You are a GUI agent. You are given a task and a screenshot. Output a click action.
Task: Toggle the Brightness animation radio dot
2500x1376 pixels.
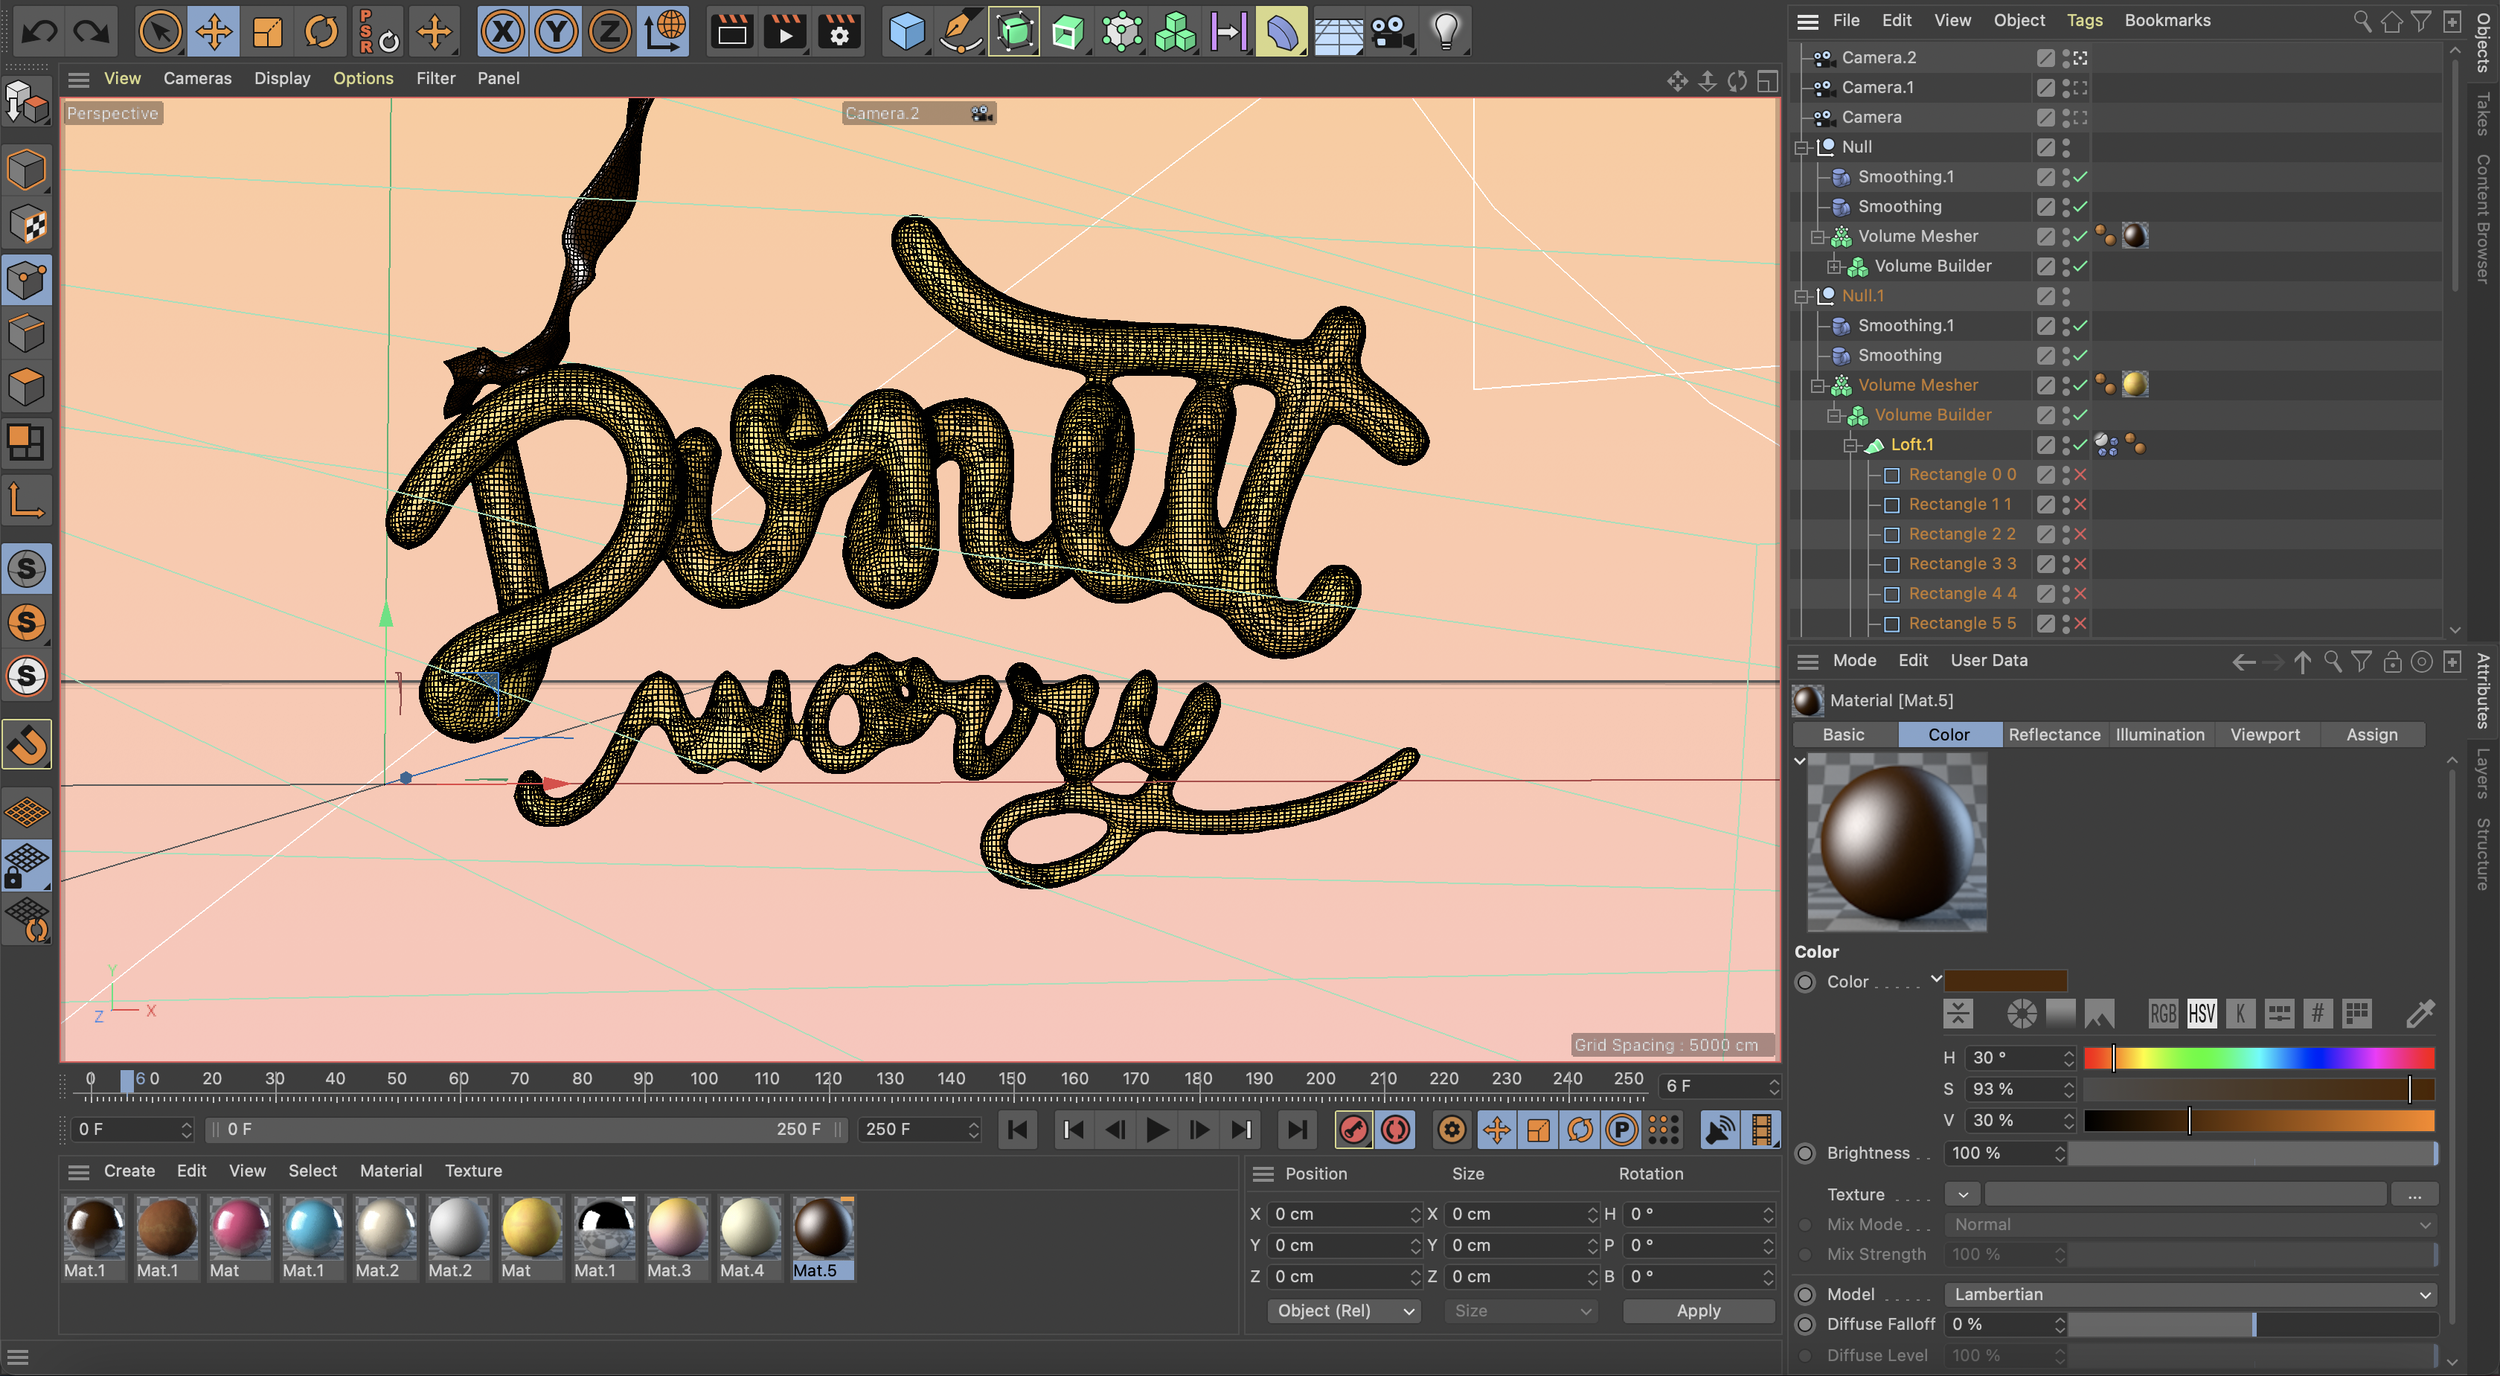[x=1805, y=1153]
